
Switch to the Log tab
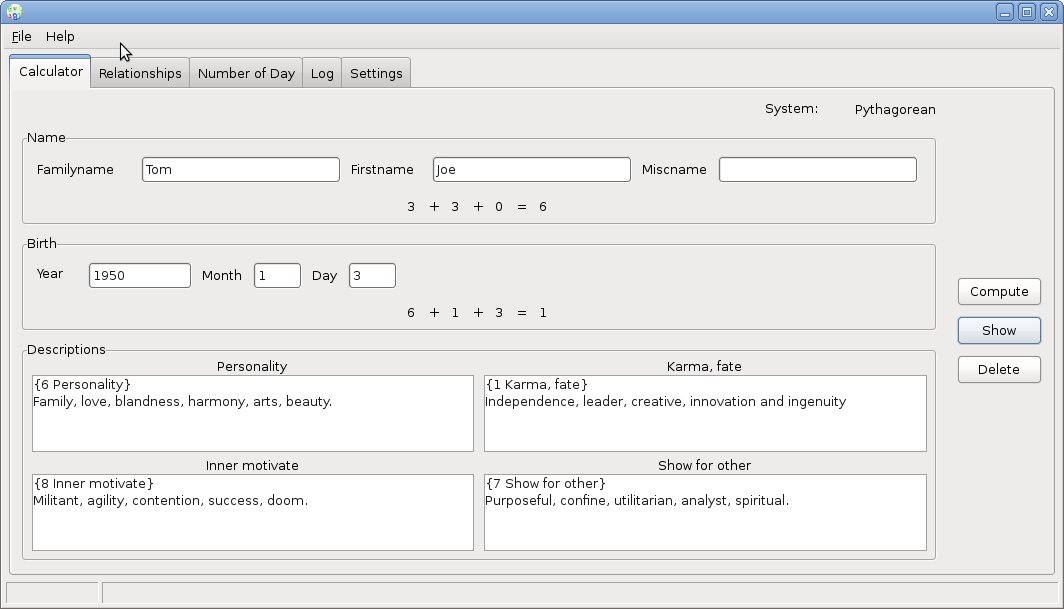[x=322, y=73]
